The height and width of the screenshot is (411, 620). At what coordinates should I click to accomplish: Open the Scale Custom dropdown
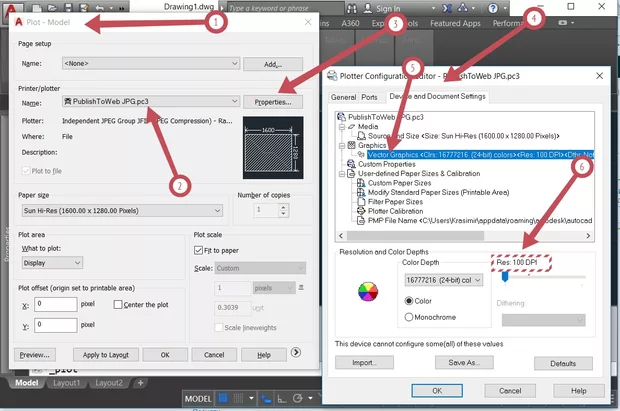click(260, 268)
